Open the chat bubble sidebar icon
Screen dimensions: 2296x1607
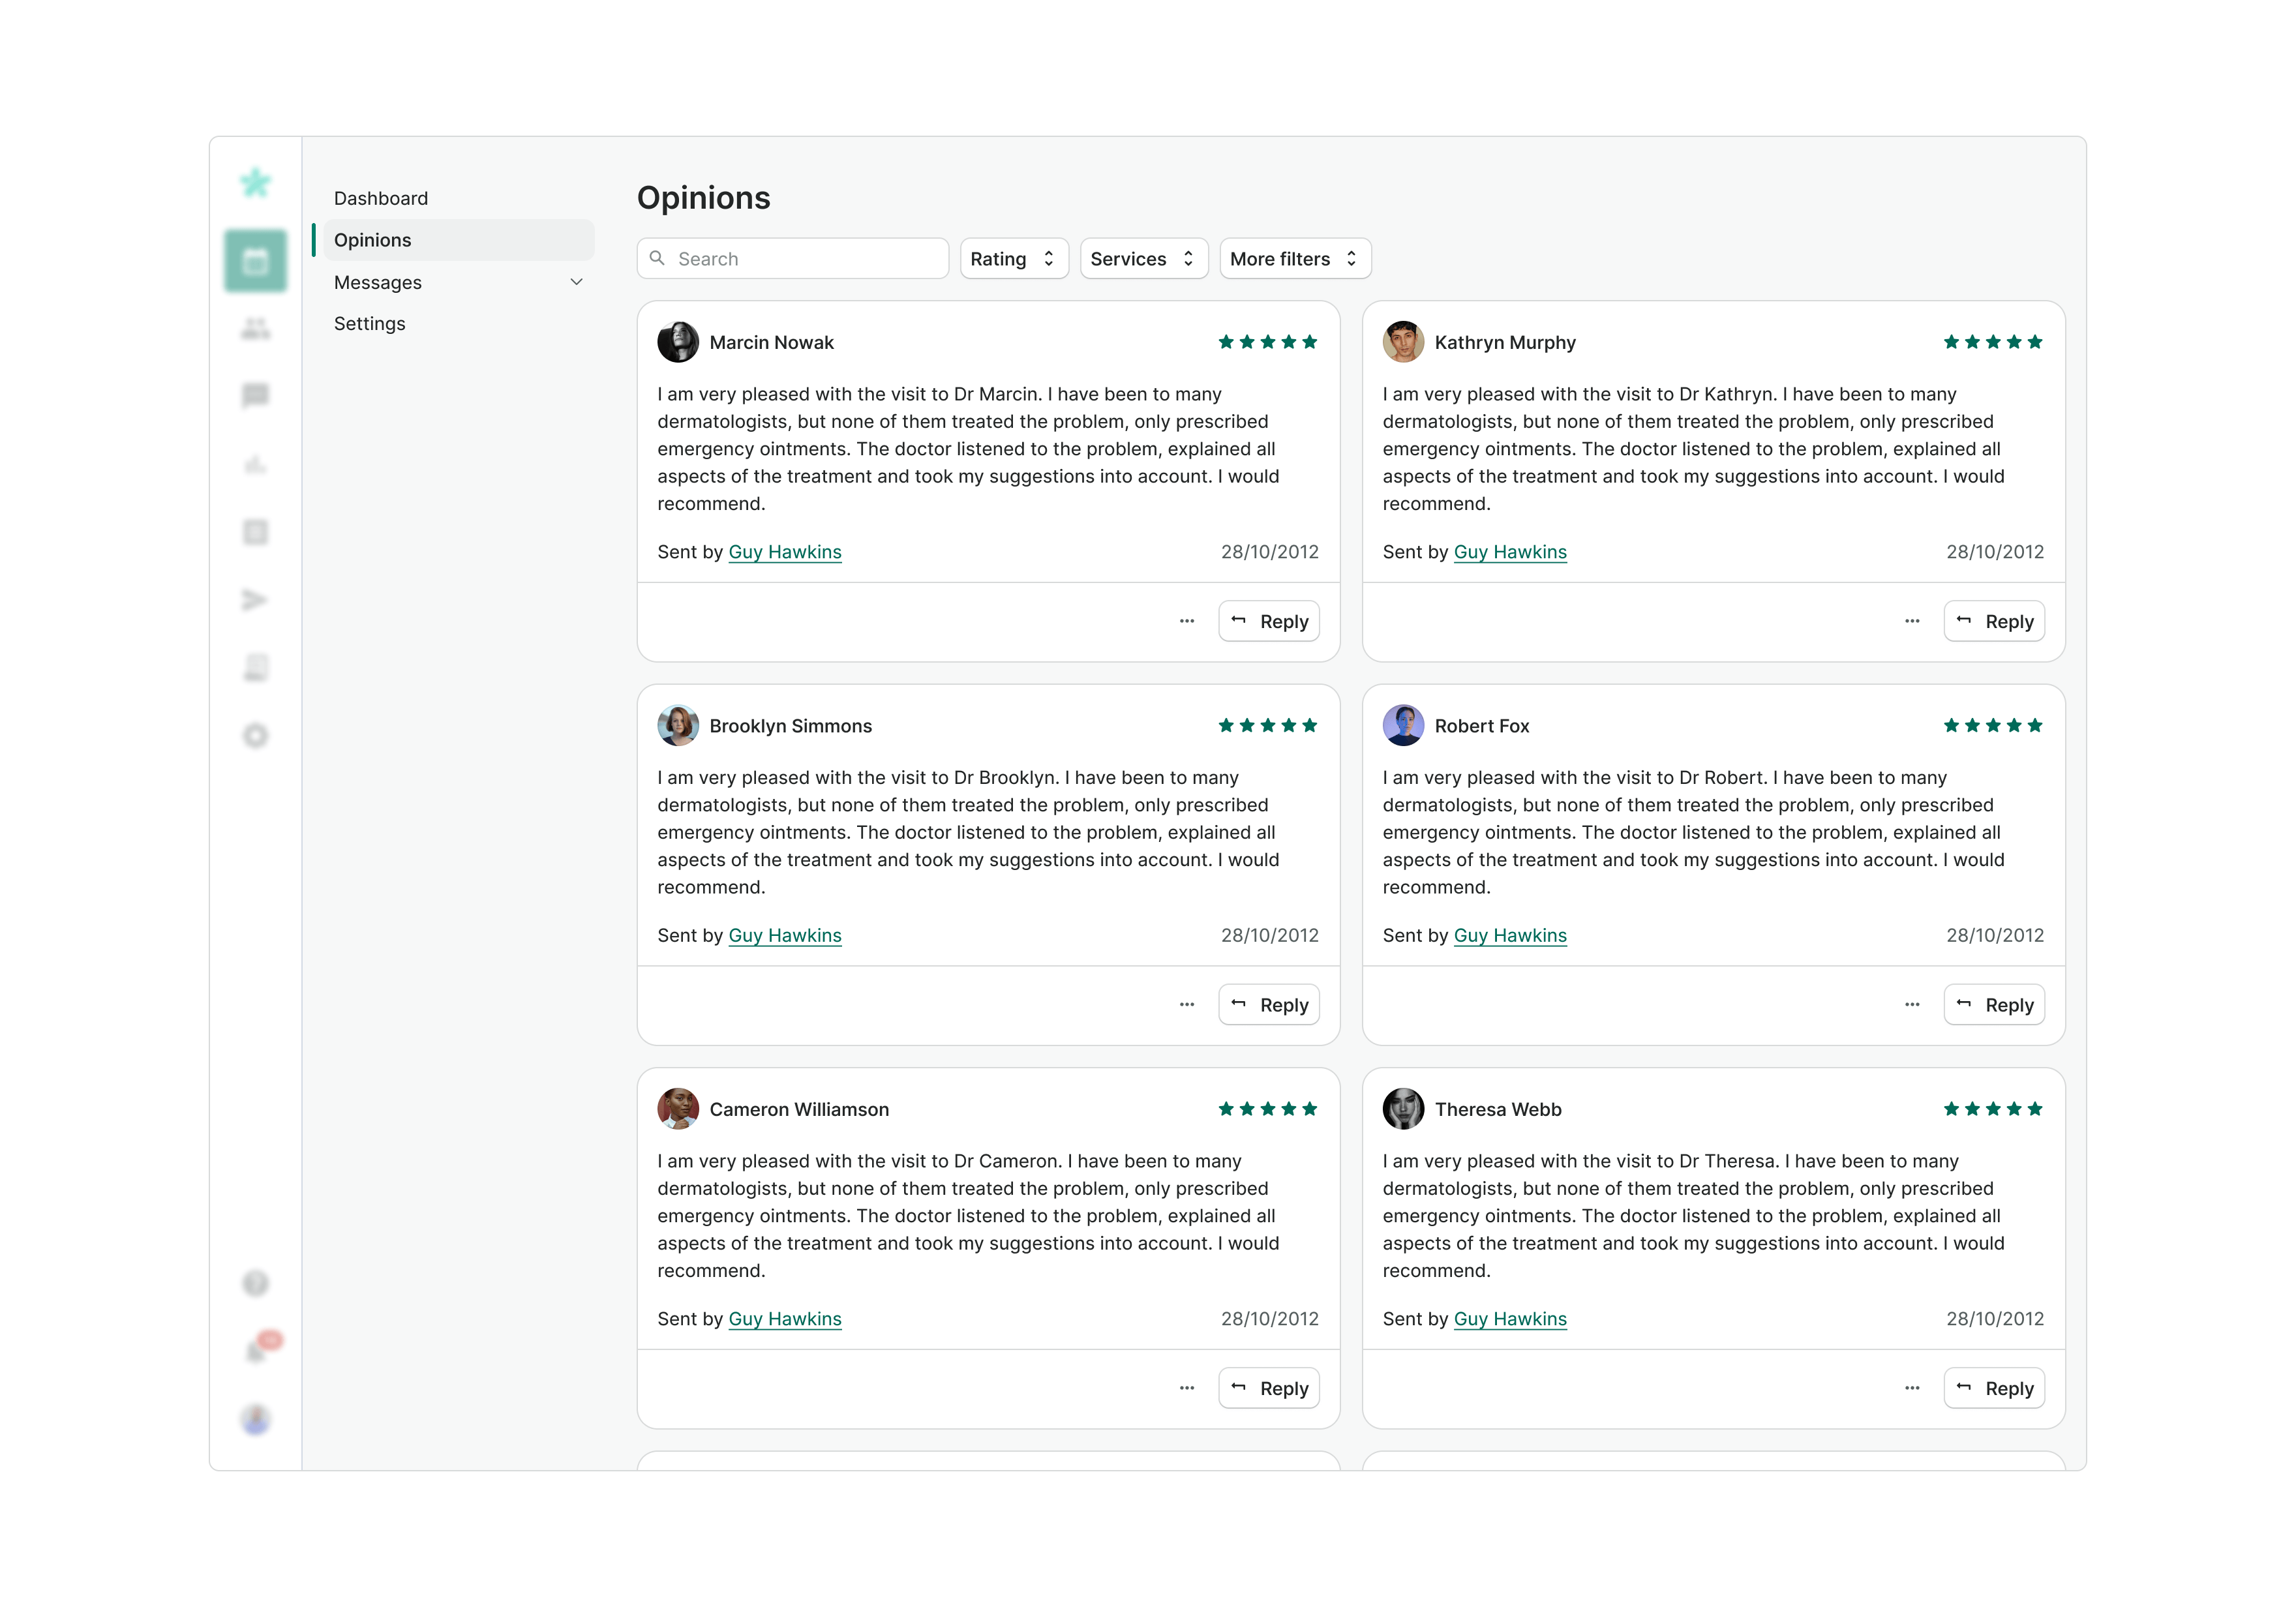(x=255, y=395)
